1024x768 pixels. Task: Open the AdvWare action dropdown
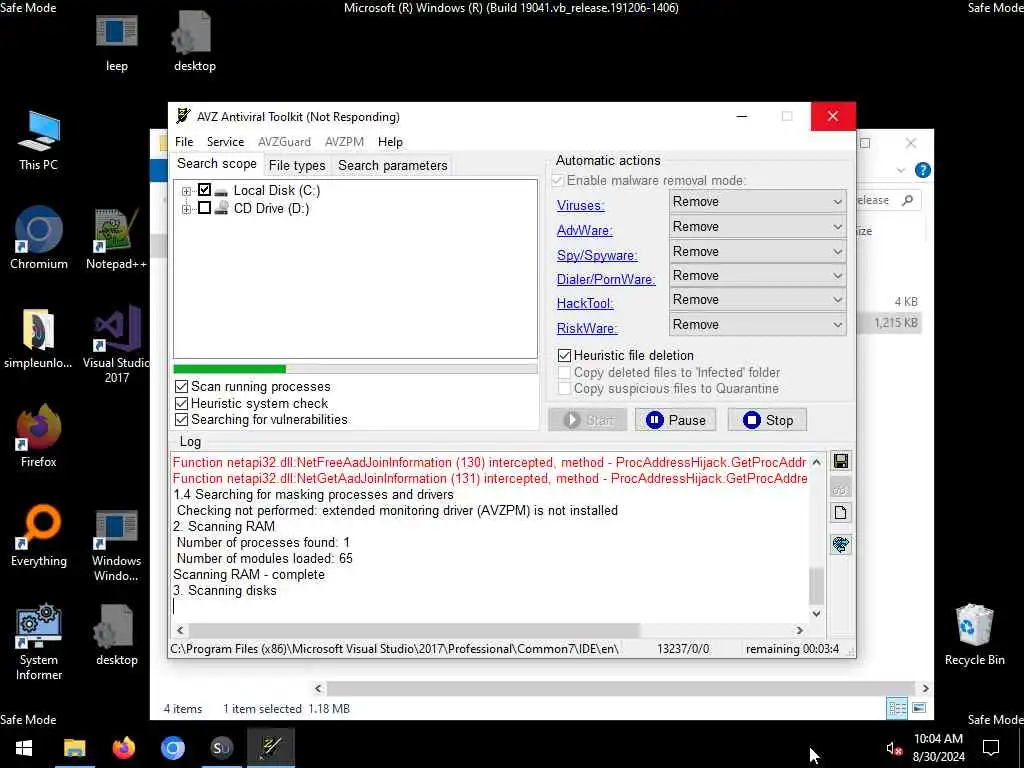pyautogui.click(x=758, y=227)
